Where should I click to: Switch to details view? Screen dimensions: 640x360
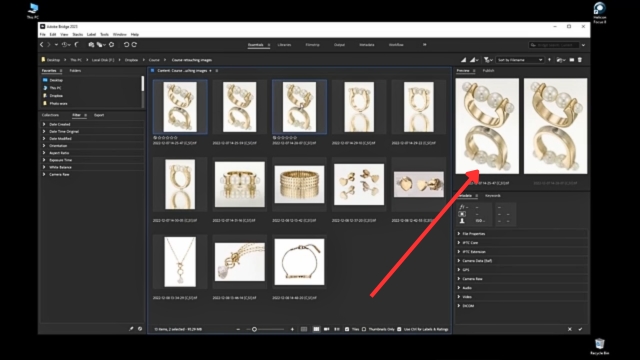pos(327,329)
